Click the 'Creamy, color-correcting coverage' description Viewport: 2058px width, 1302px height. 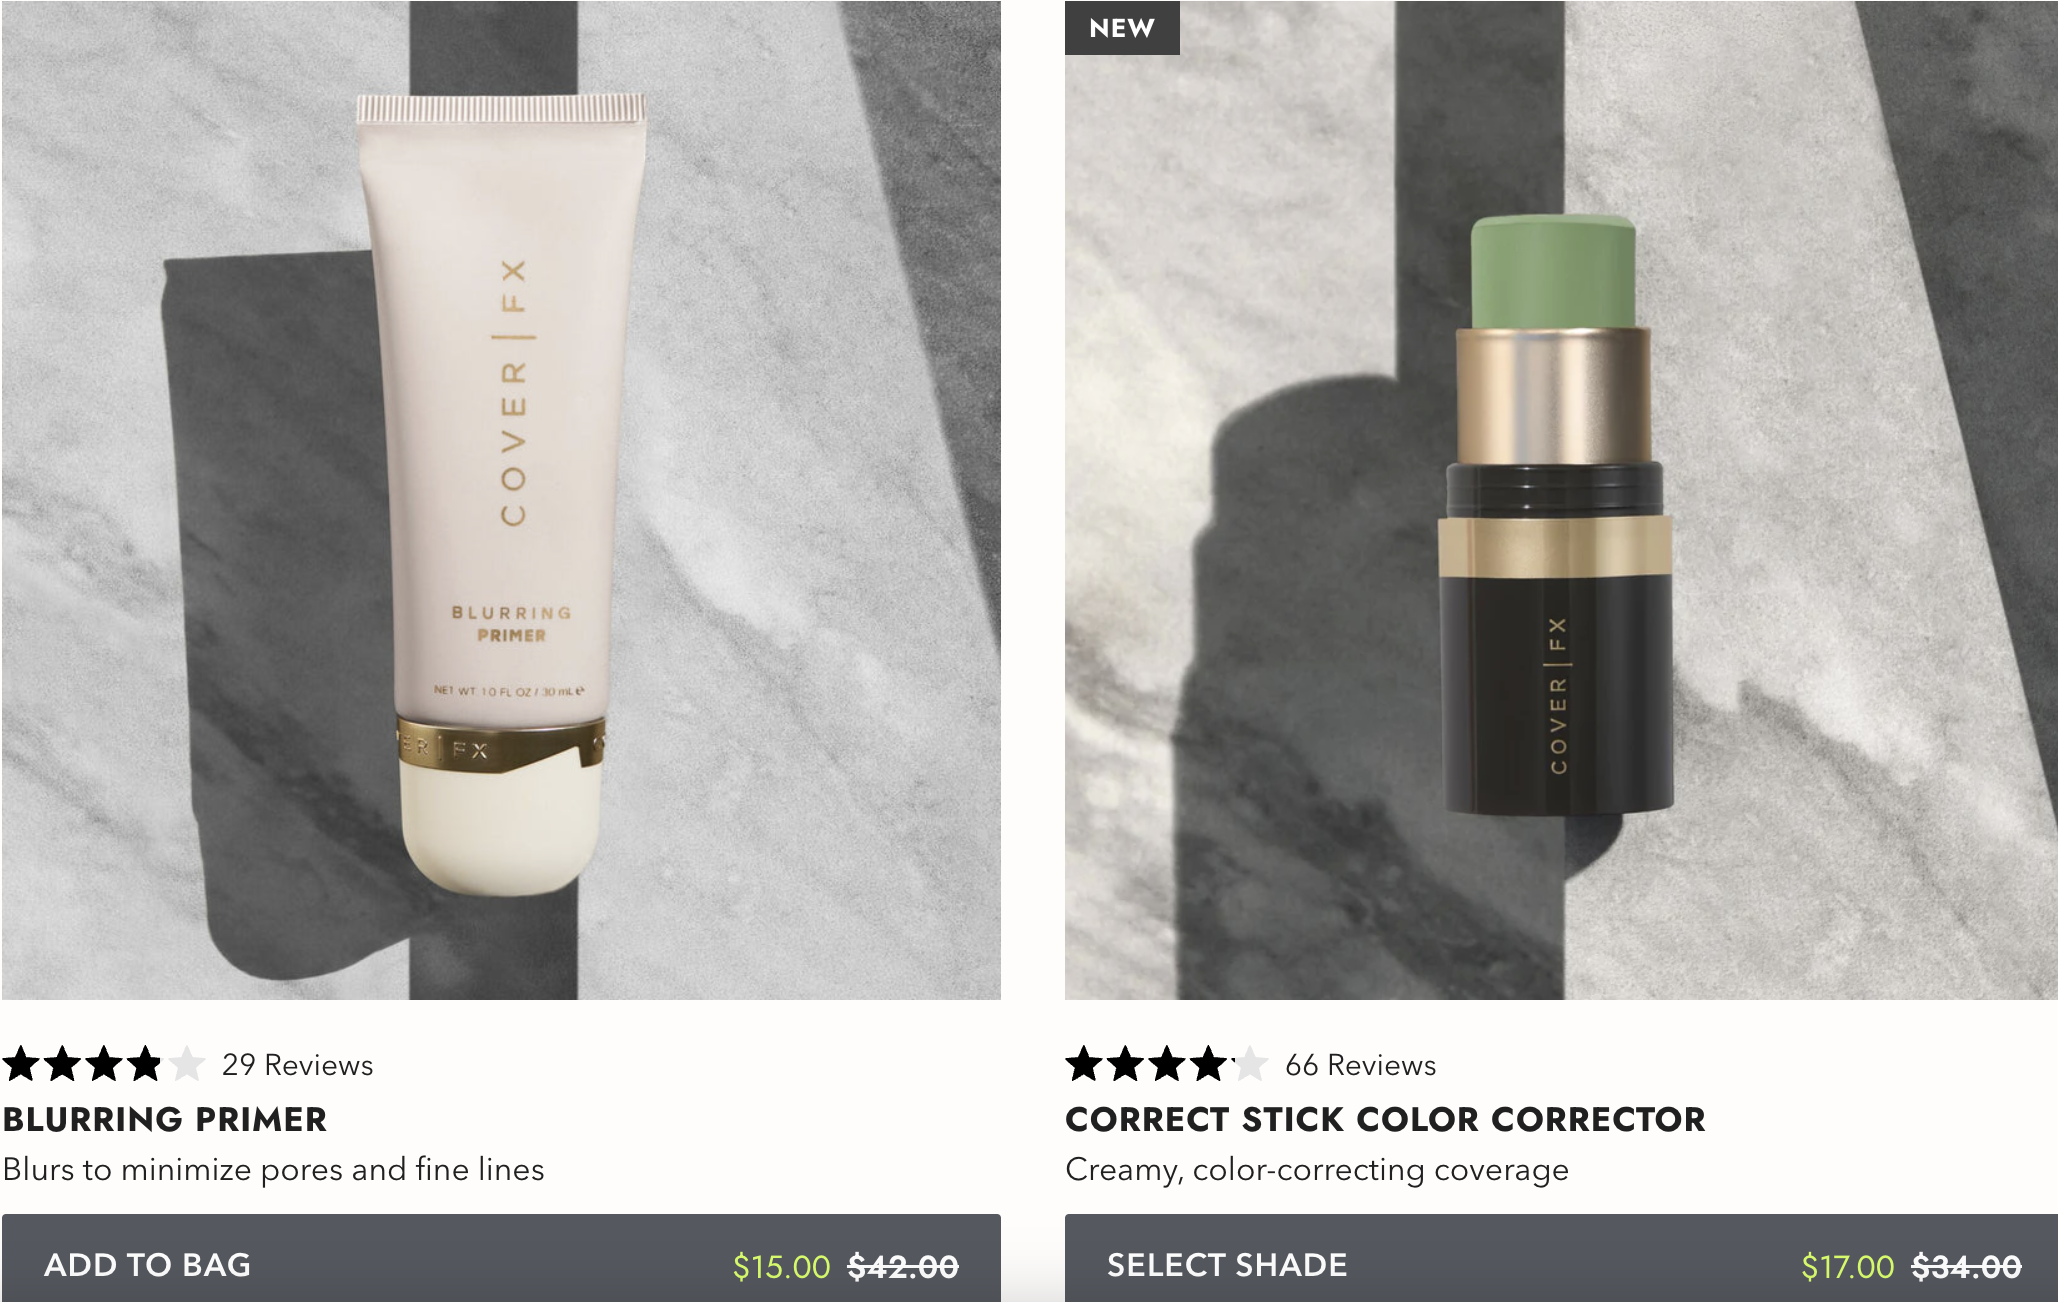1317,1169
